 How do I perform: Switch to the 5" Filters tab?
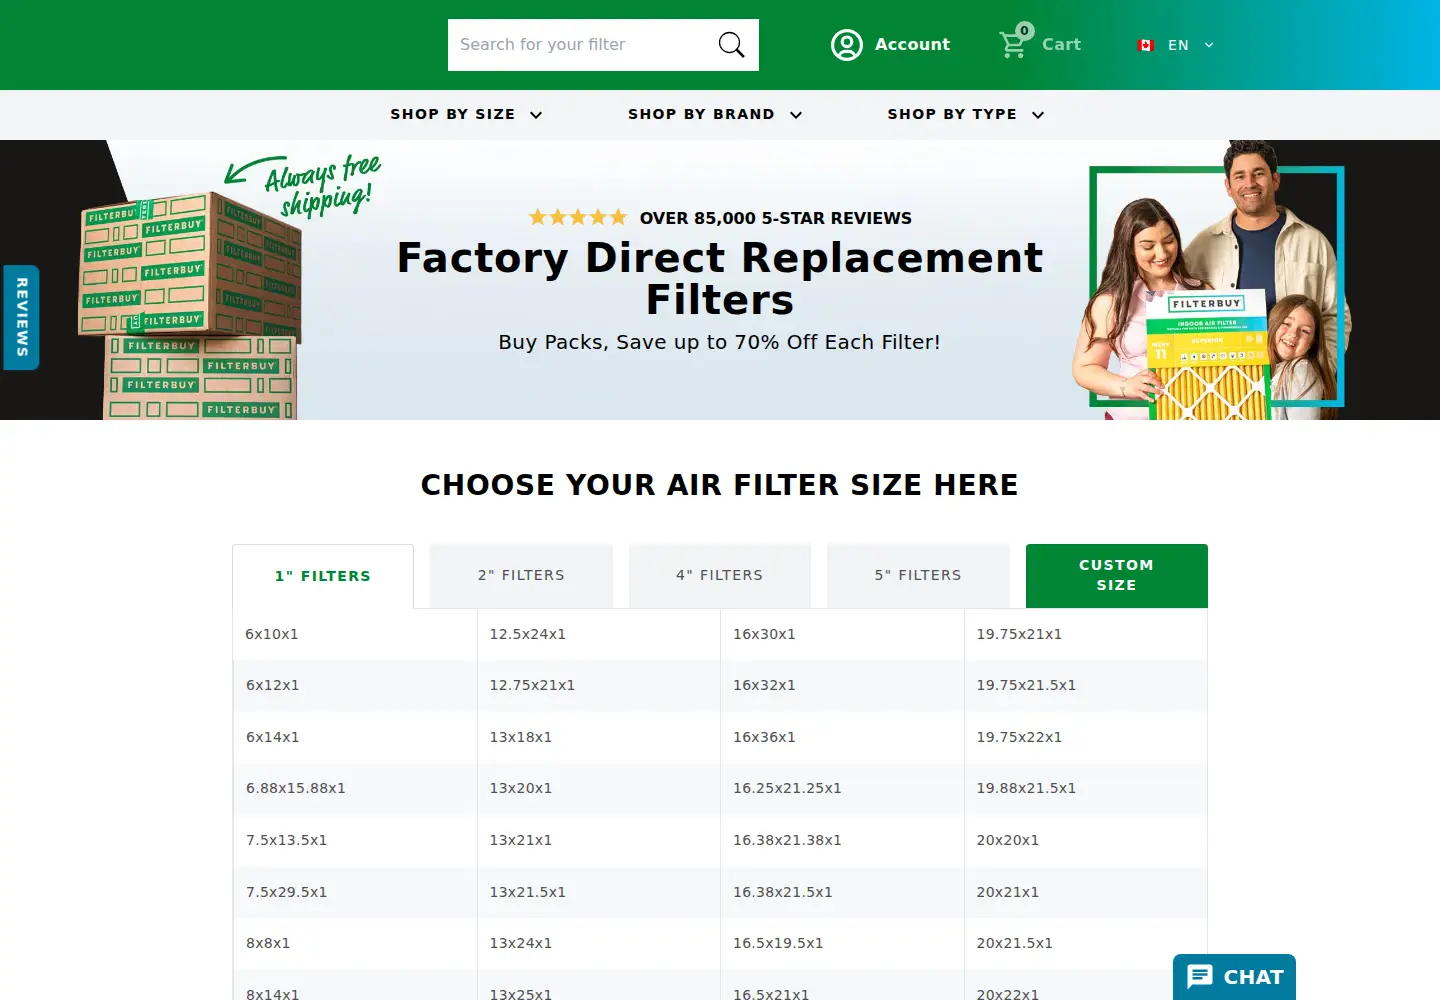coord(918,576)
